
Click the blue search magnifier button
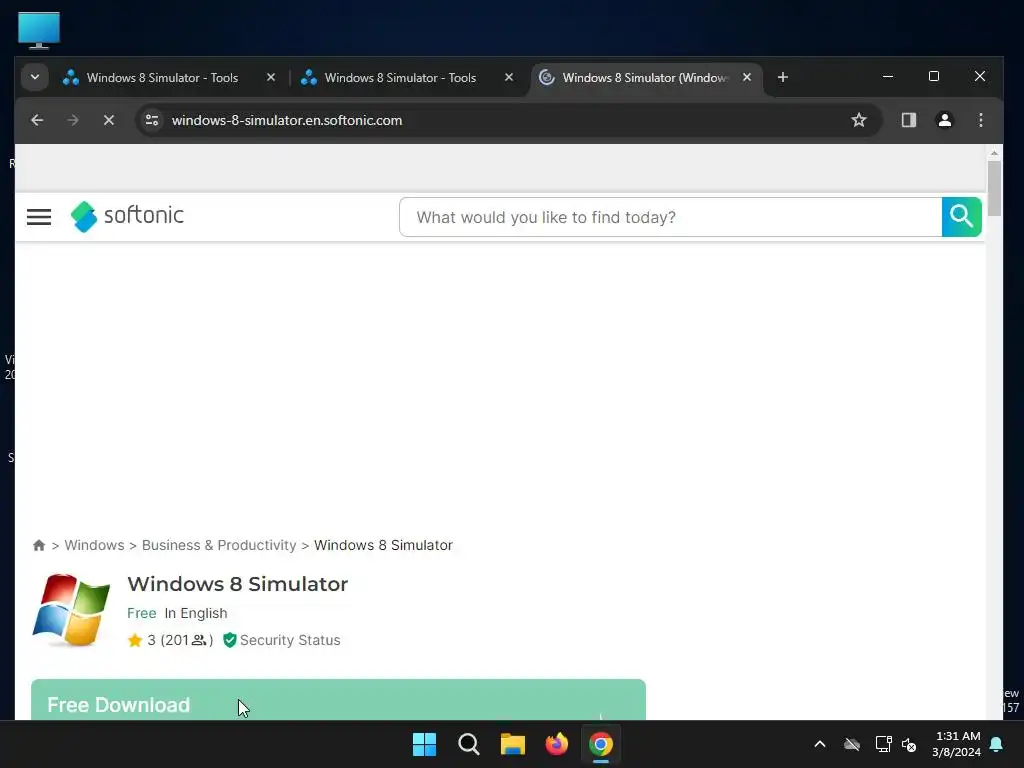point(961,217)
